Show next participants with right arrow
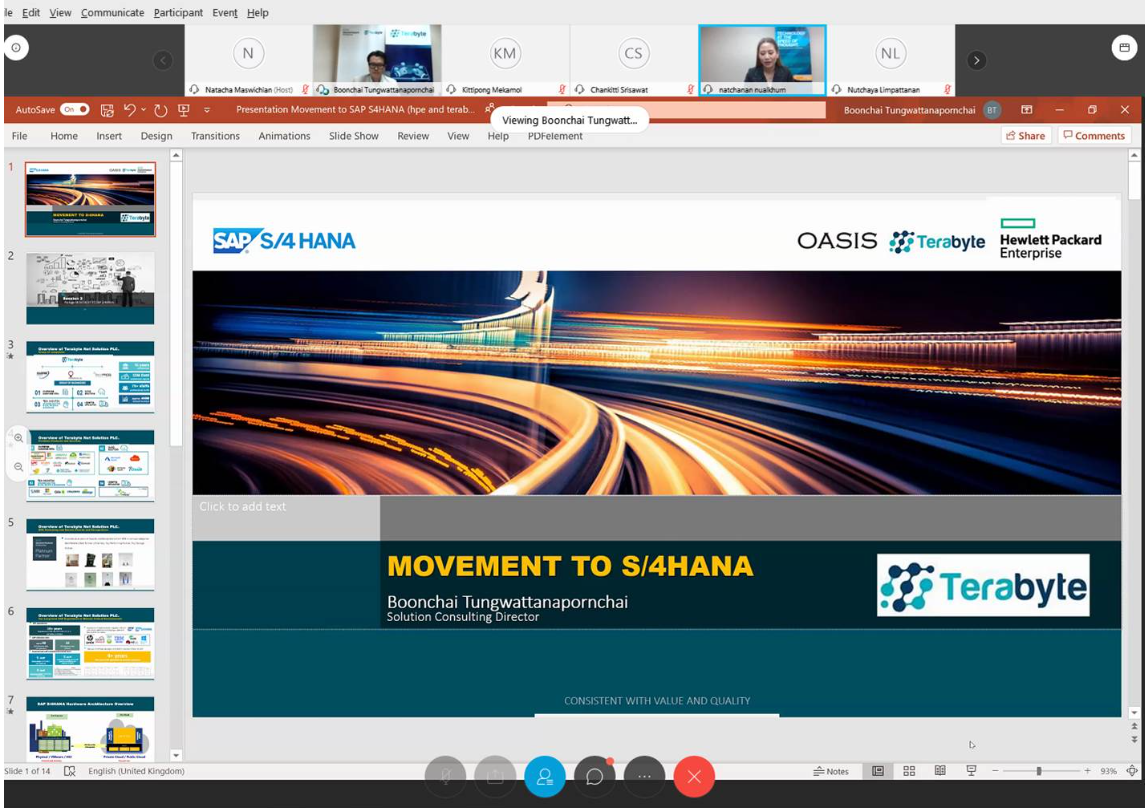 point(977,60)
